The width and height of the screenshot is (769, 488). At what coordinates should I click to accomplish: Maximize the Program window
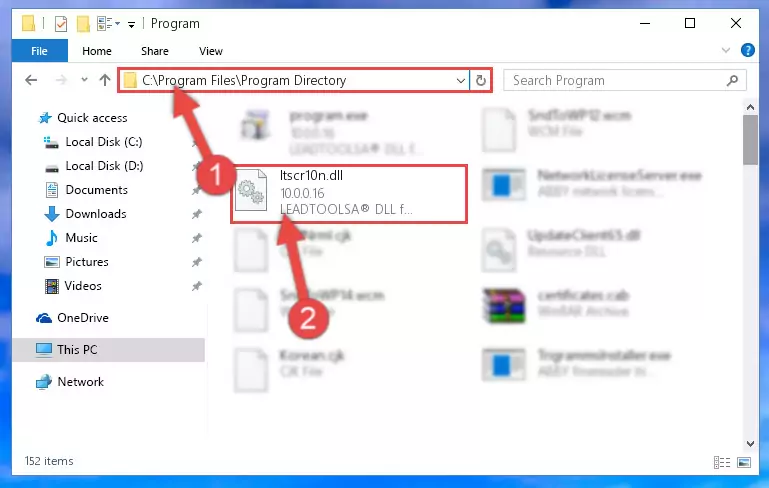point(690,23)
